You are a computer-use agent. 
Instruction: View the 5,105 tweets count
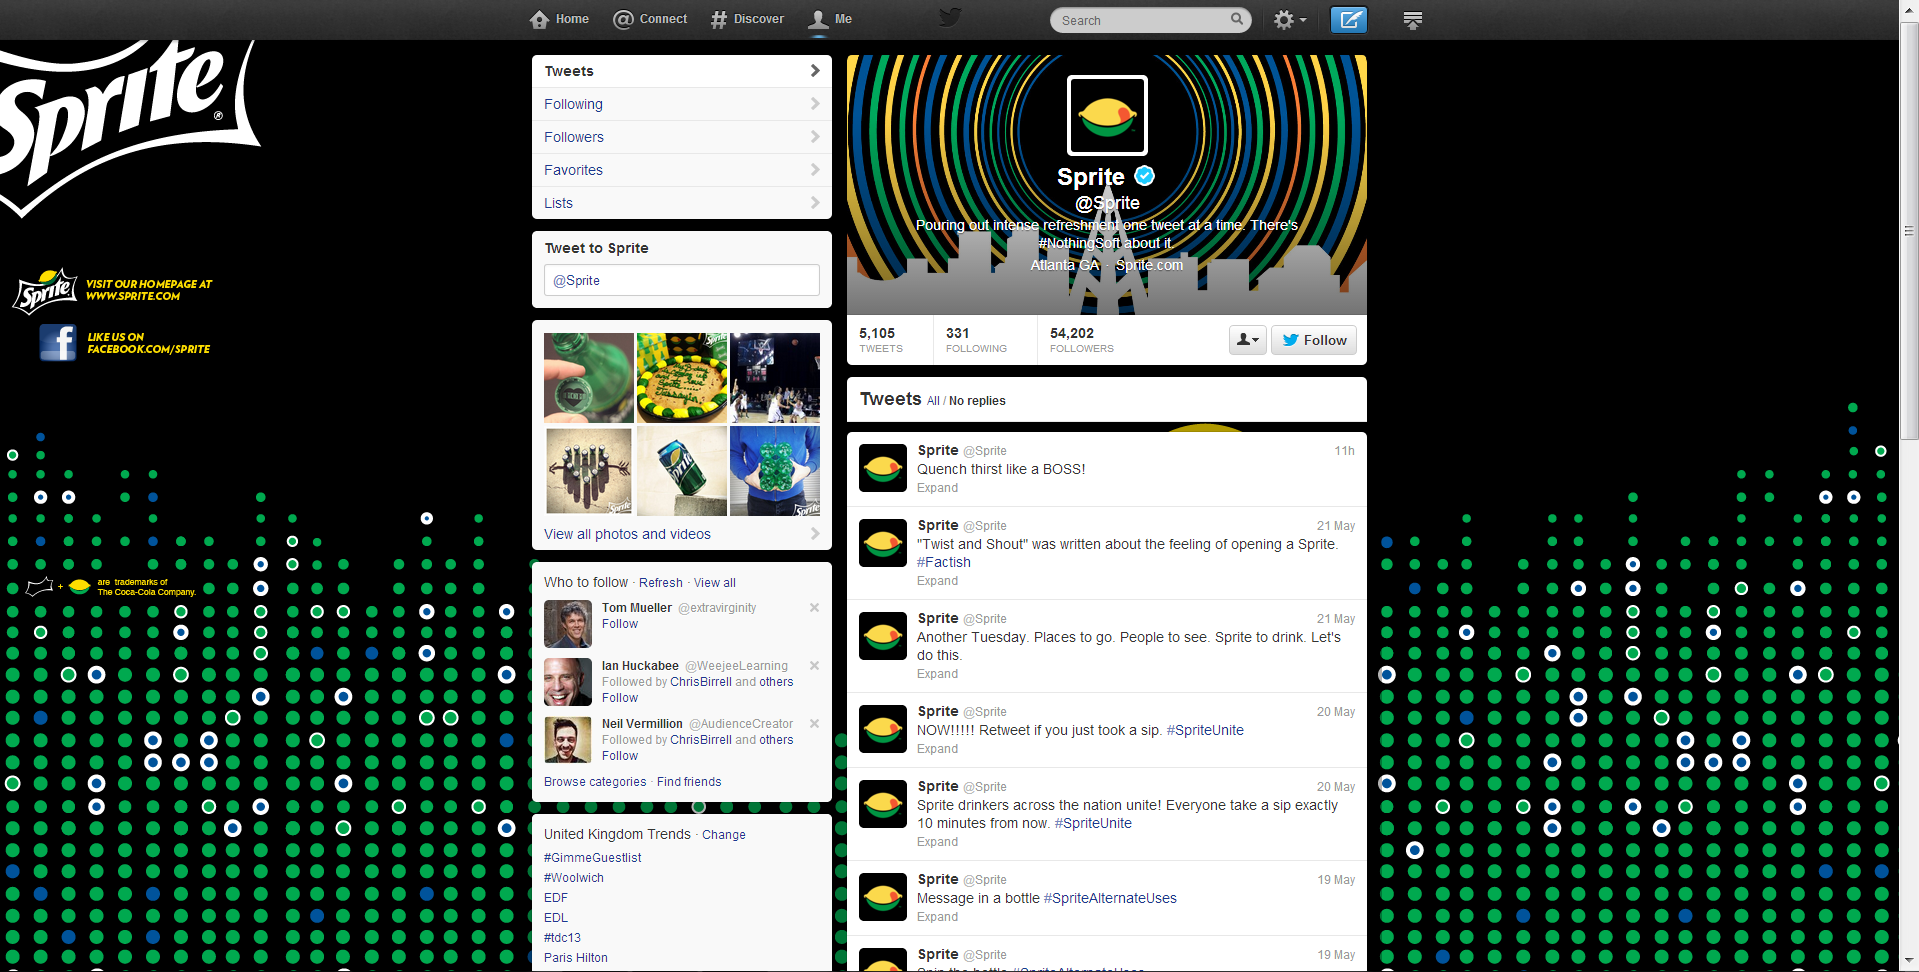(881, 340)
